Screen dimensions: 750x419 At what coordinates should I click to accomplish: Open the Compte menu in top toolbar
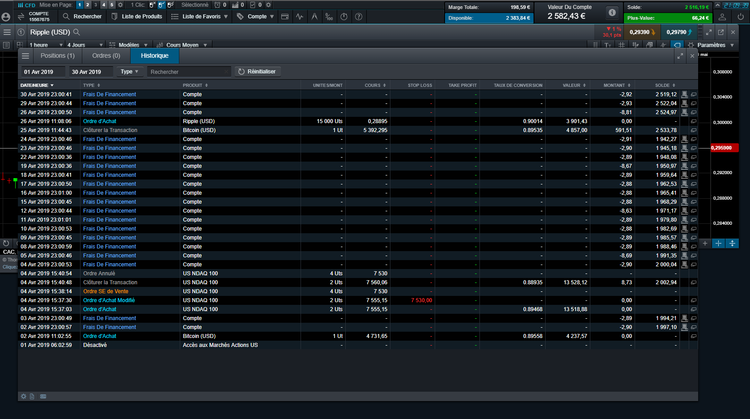point(261,17)
